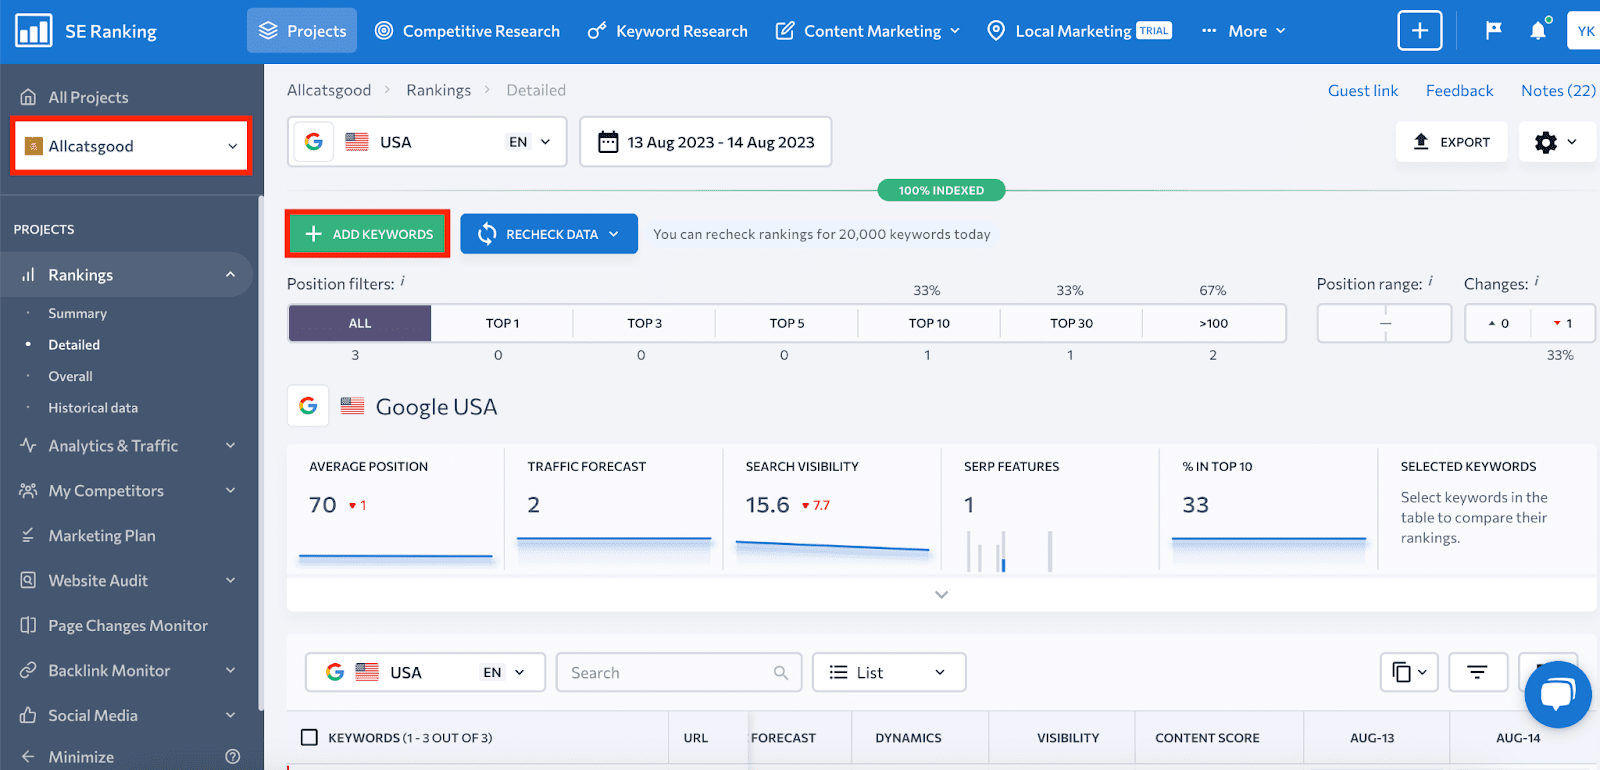
Task: Open the More menu in top navigation
Action: pos(1244,31)
